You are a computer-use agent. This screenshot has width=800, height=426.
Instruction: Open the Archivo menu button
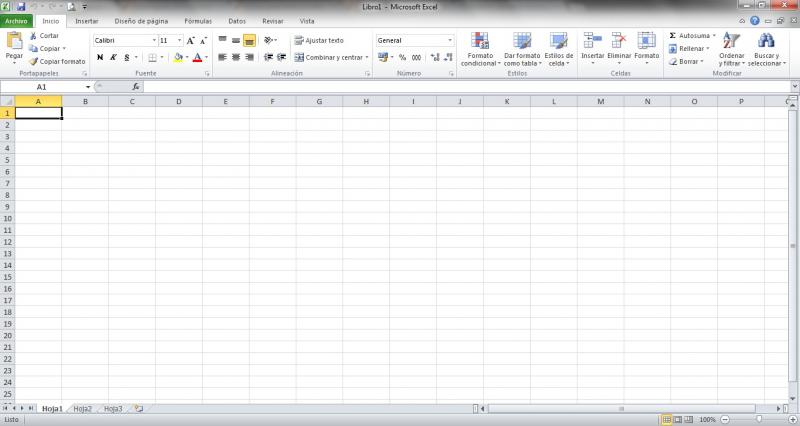[18, 20]
